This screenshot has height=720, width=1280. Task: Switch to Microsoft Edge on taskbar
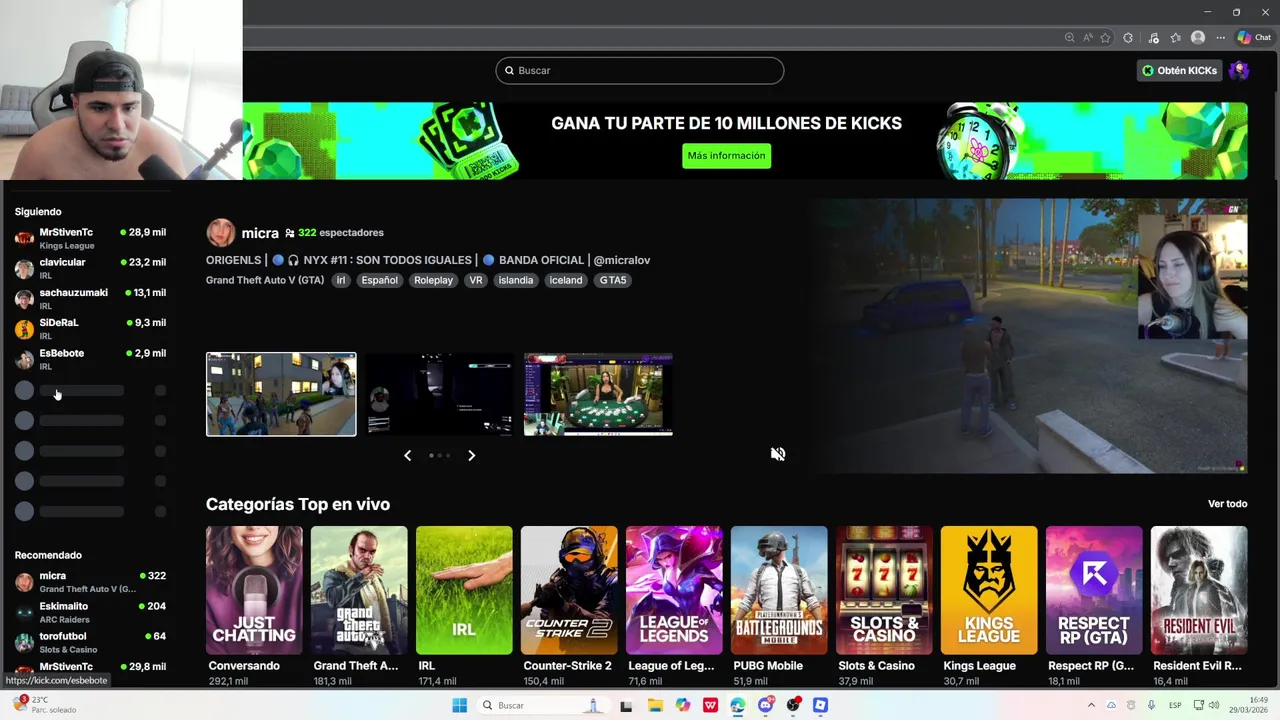[x=738, y=705]
